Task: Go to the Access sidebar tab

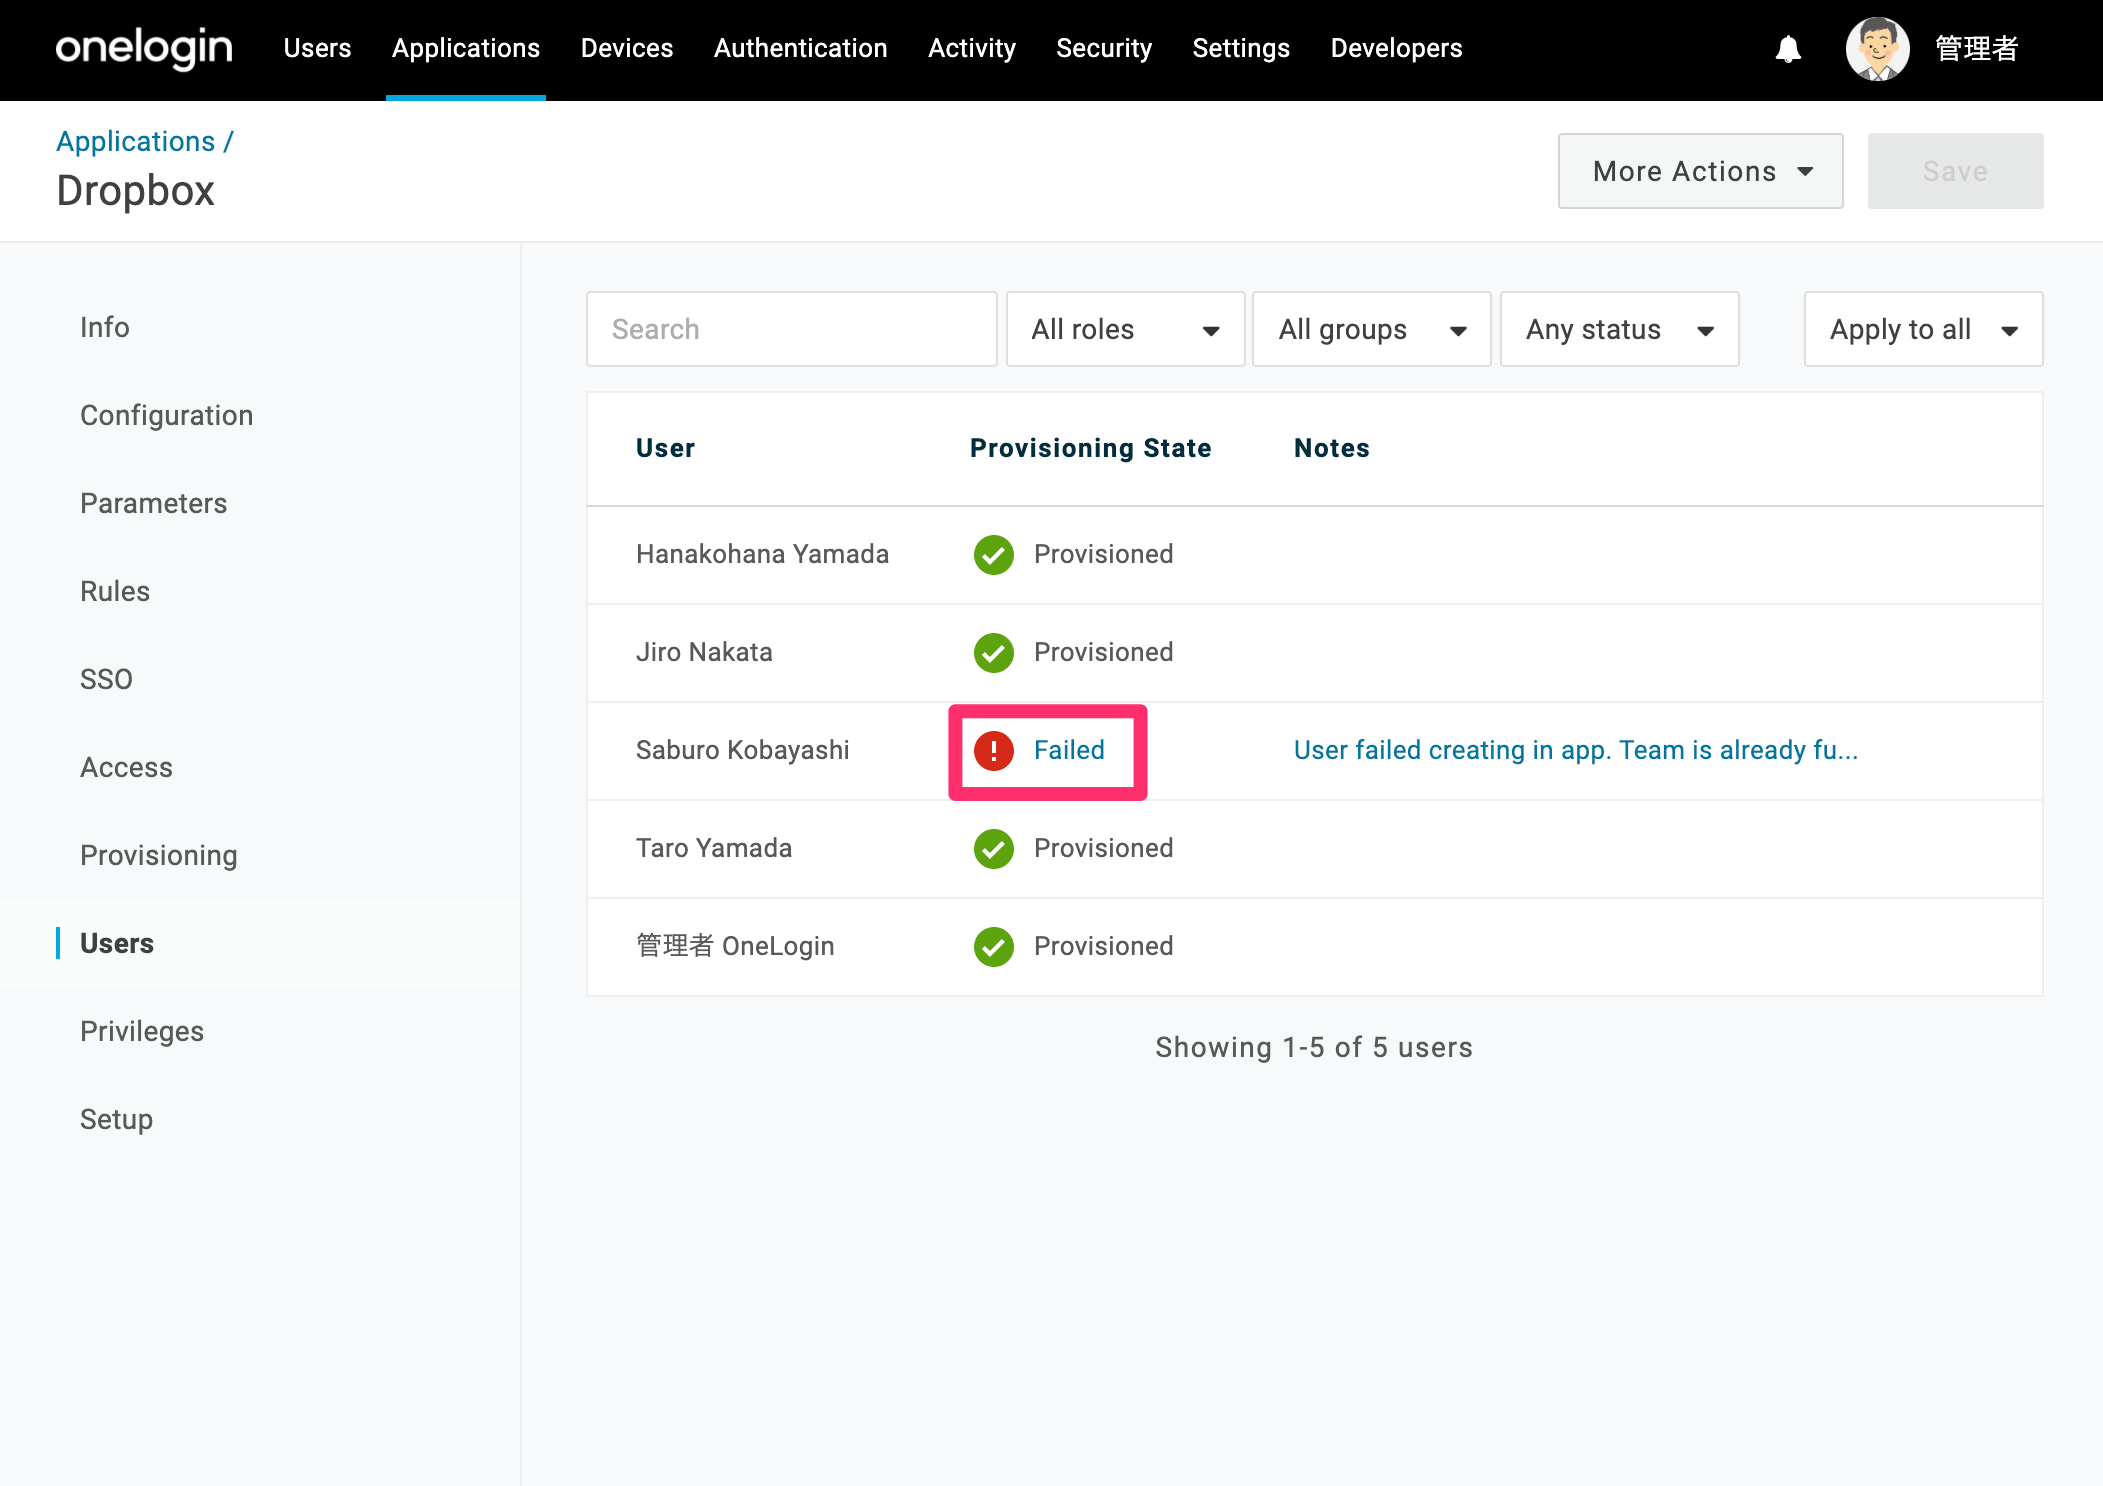Action: (x=126, y=767)
